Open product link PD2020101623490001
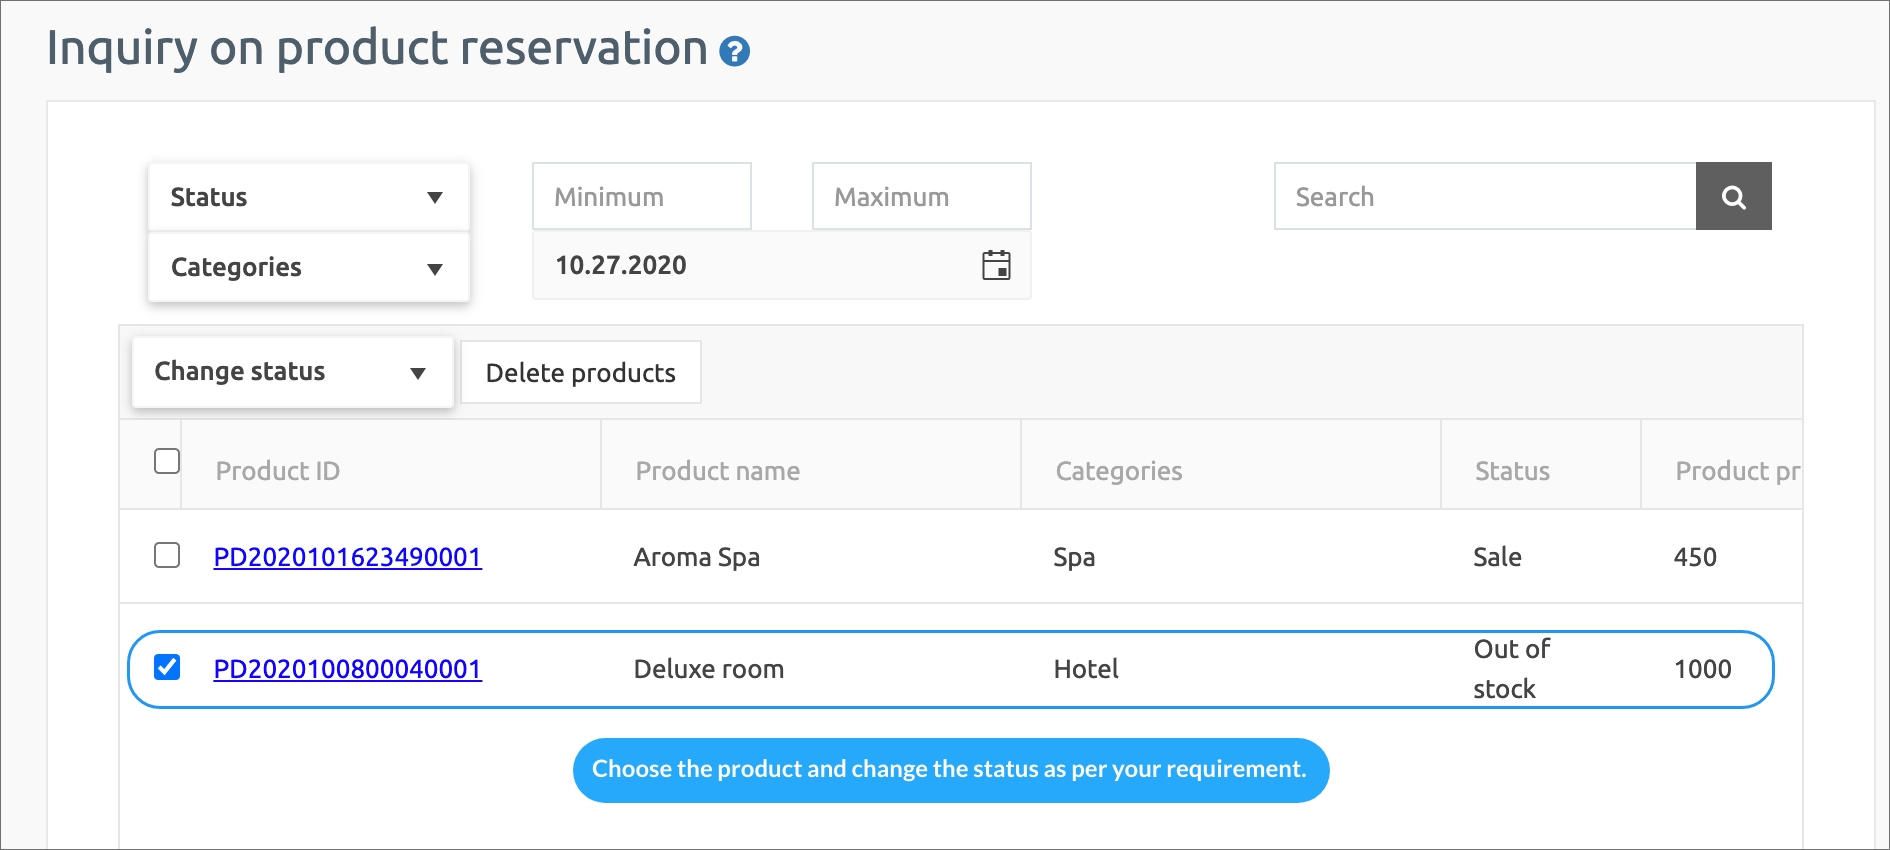 [347, 557]
